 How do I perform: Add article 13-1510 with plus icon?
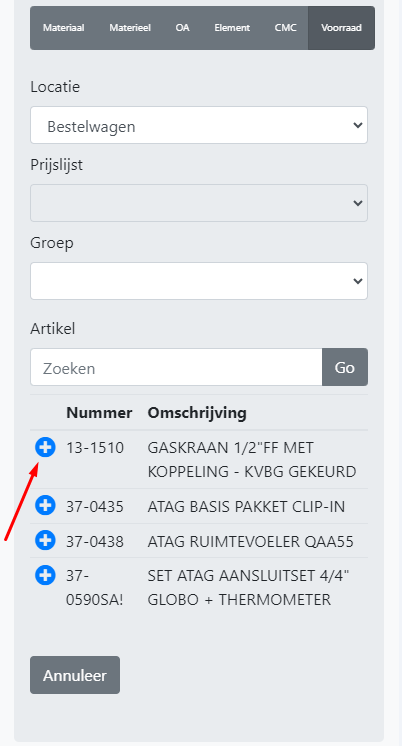click(x=45, y=447)
